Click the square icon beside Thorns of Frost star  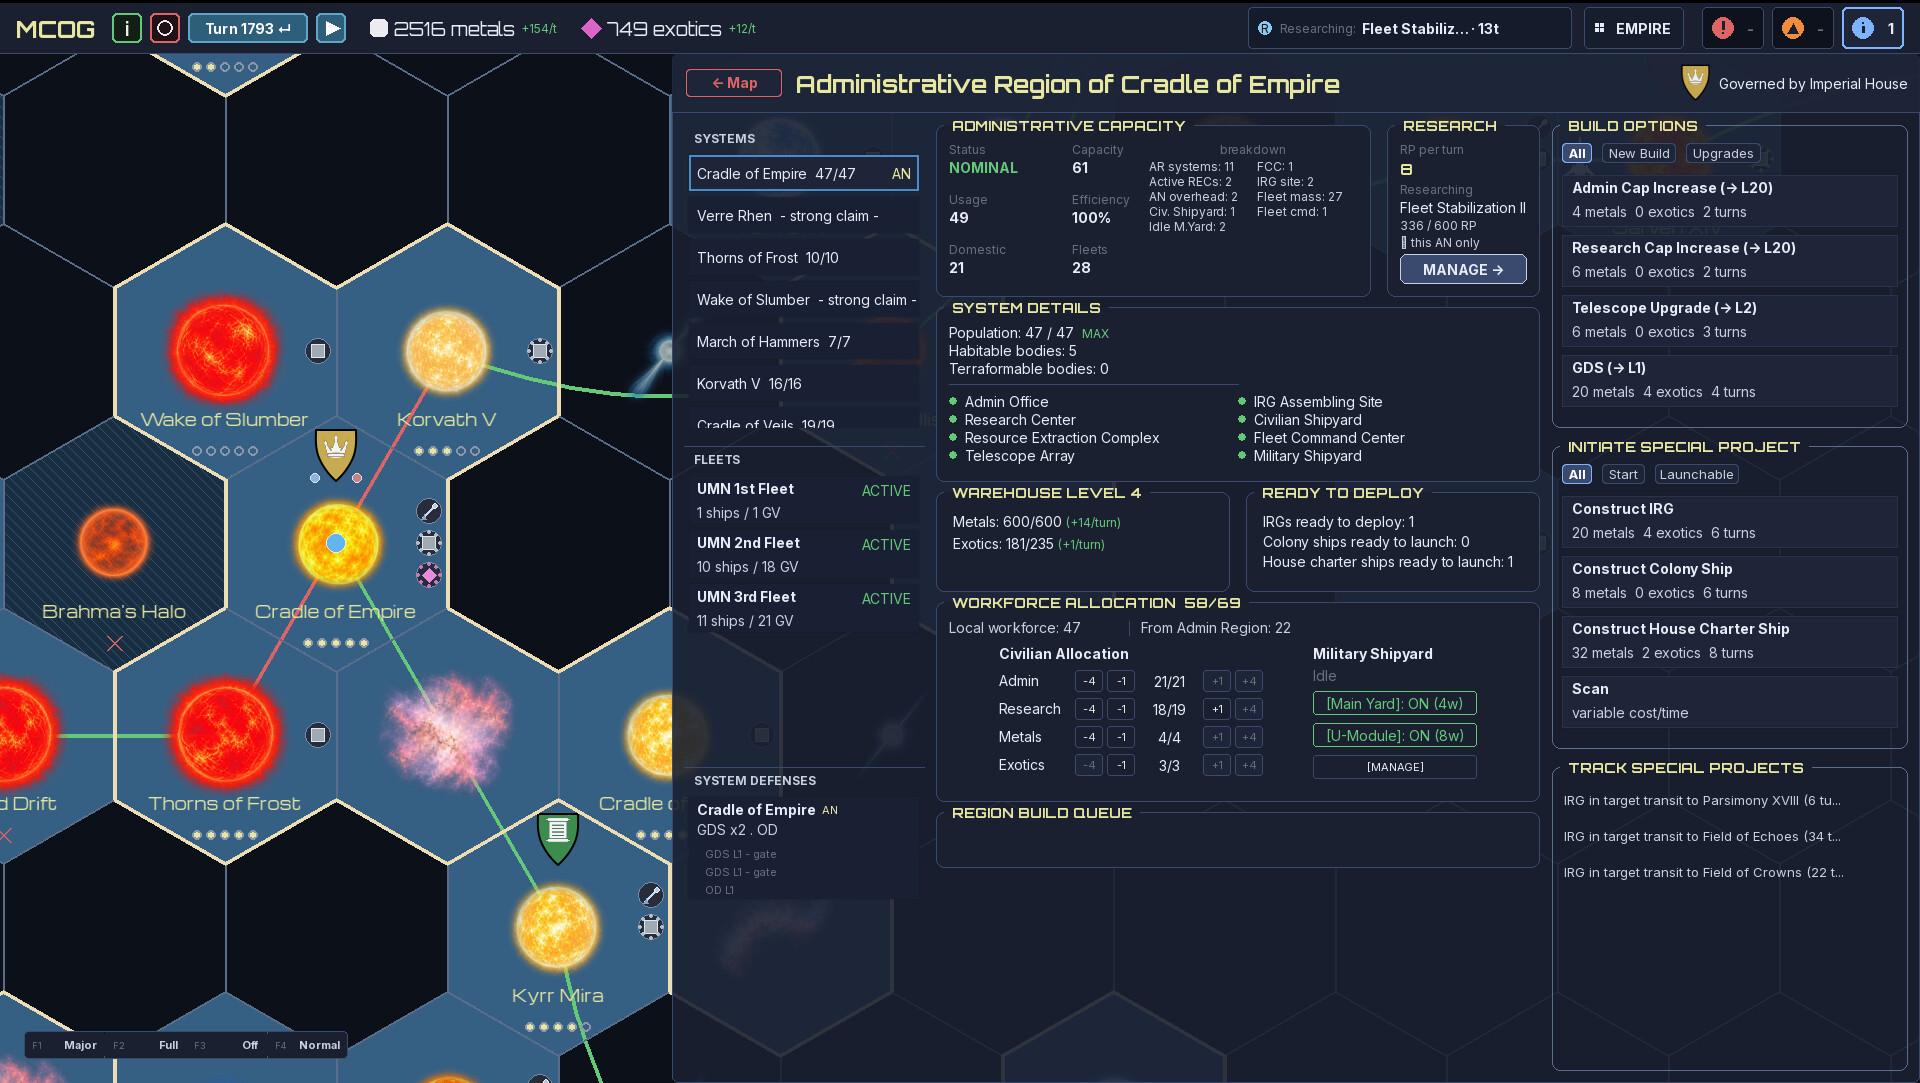318,735
